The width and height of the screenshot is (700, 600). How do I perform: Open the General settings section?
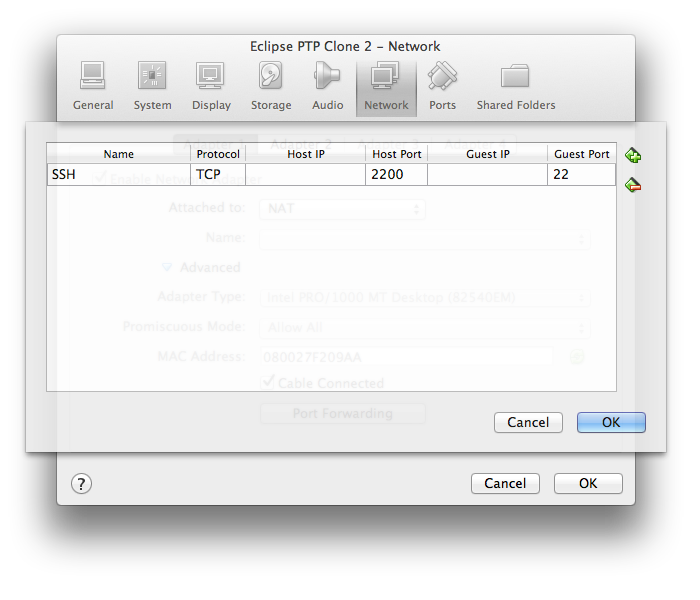(93, 86)
